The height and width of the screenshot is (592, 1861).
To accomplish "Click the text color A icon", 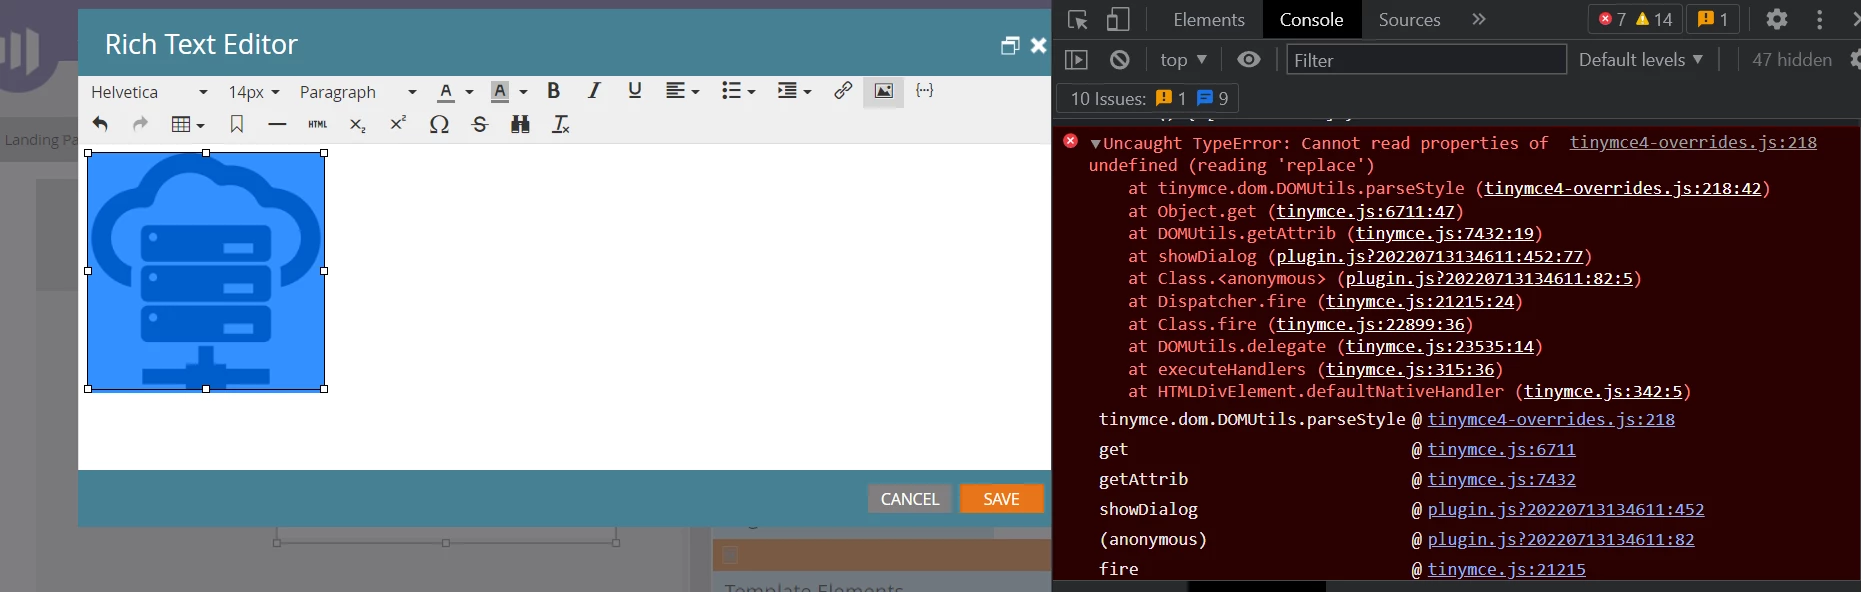I will [446, 91].
